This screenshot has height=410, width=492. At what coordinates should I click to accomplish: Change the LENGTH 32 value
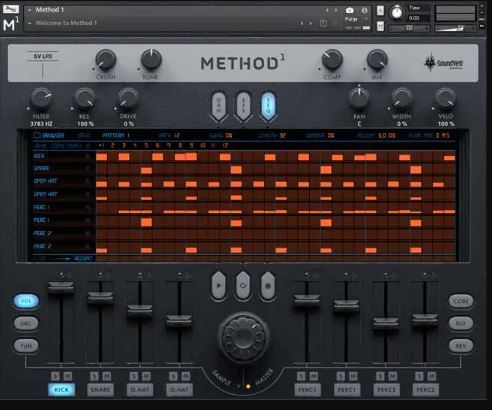point(272,135)
